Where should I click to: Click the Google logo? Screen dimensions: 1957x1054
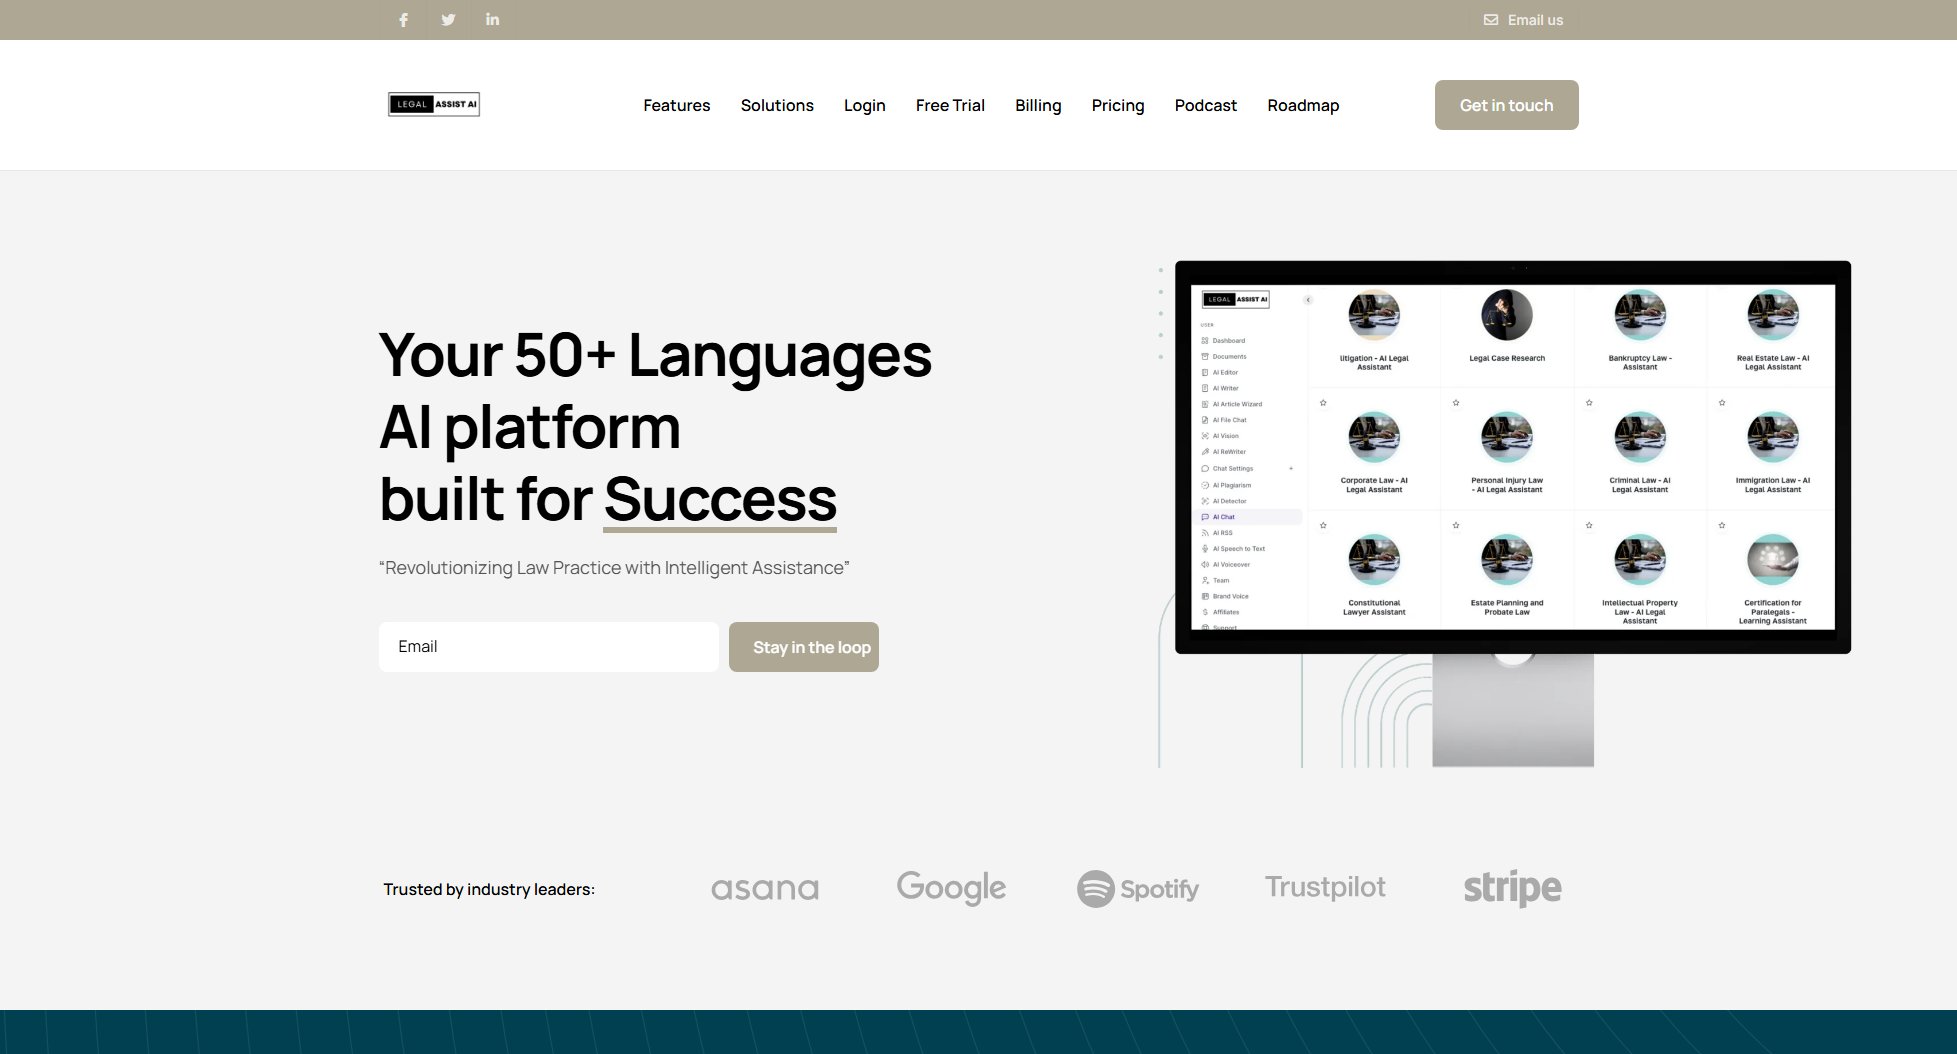[x=951, y=887]
